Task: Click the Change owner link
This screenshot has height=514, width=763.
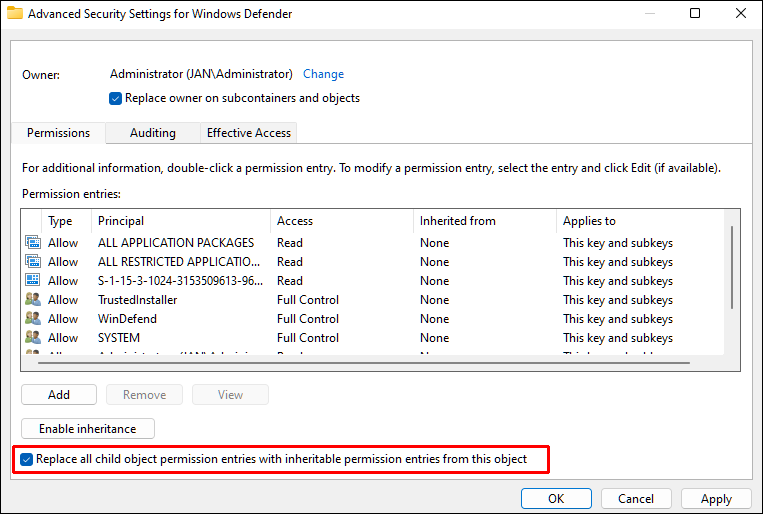Action: [x=323, y=74]
